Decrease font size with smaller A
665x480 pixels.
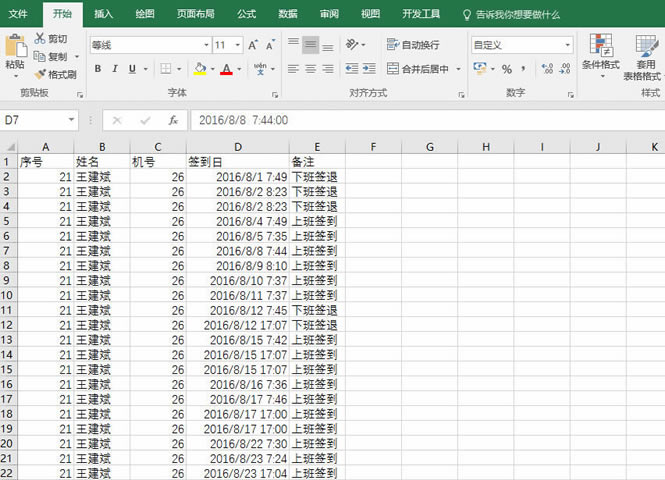270,45
